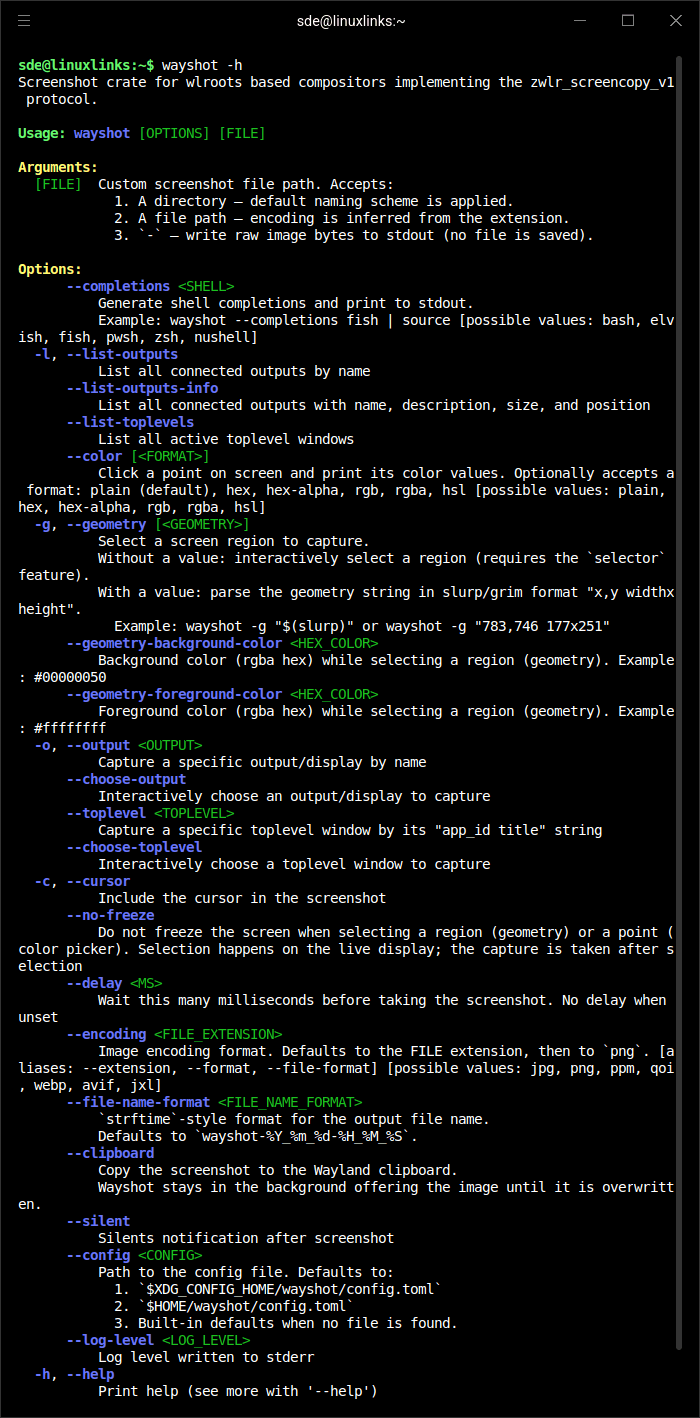This screenshot has width=700, height=1418.
Task: Click '[OPTIONS] [FILE]' in the Usage line
Action: [x=202, y=133]
